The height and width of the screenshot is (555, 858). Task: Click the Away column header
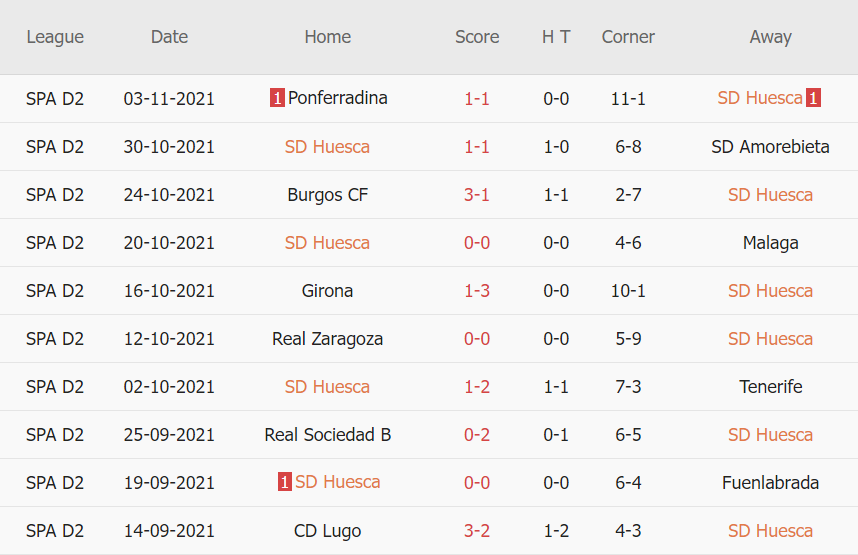tap(770, 37)
